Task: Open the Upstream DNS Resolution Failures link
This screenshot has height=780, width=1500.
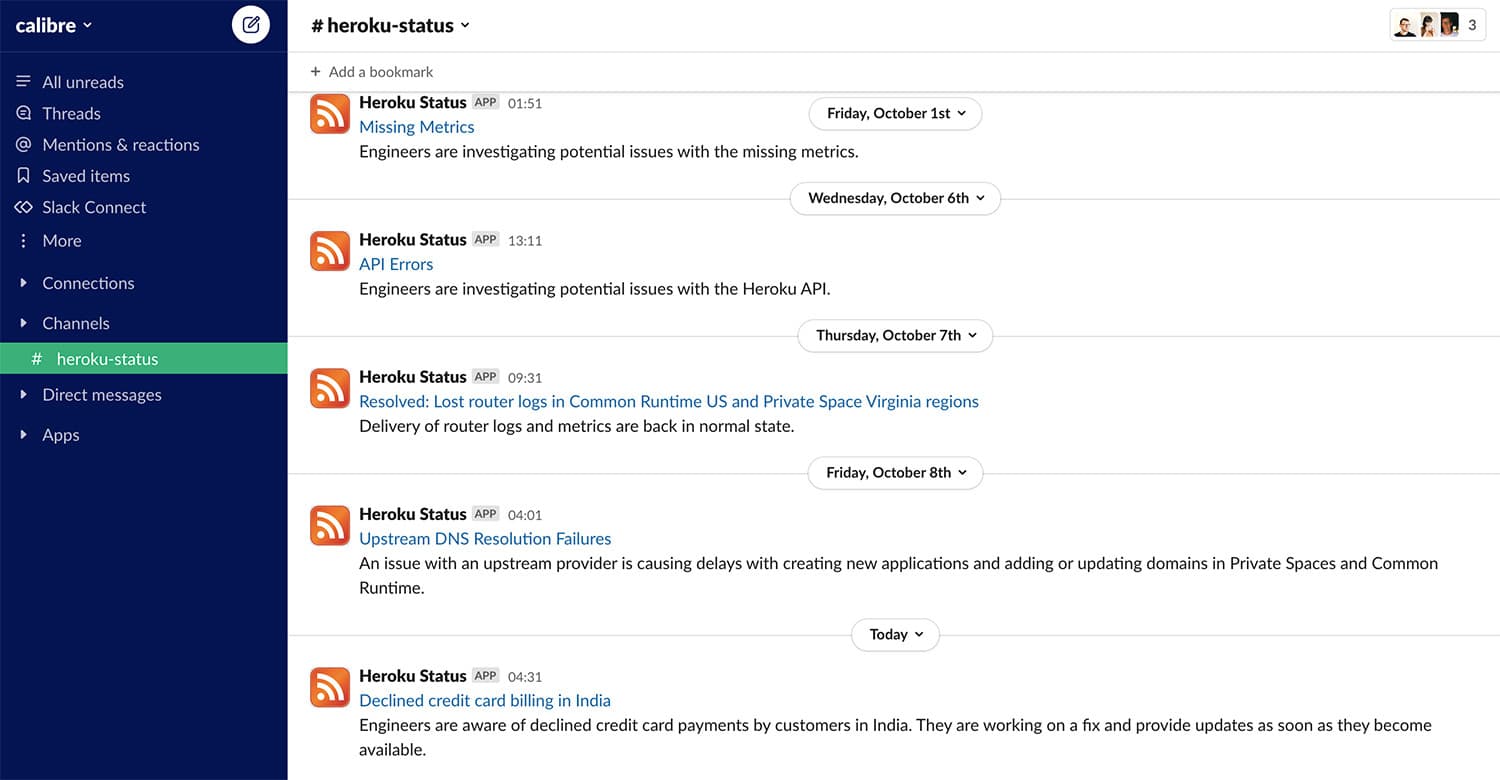Action: pos(485,538)
